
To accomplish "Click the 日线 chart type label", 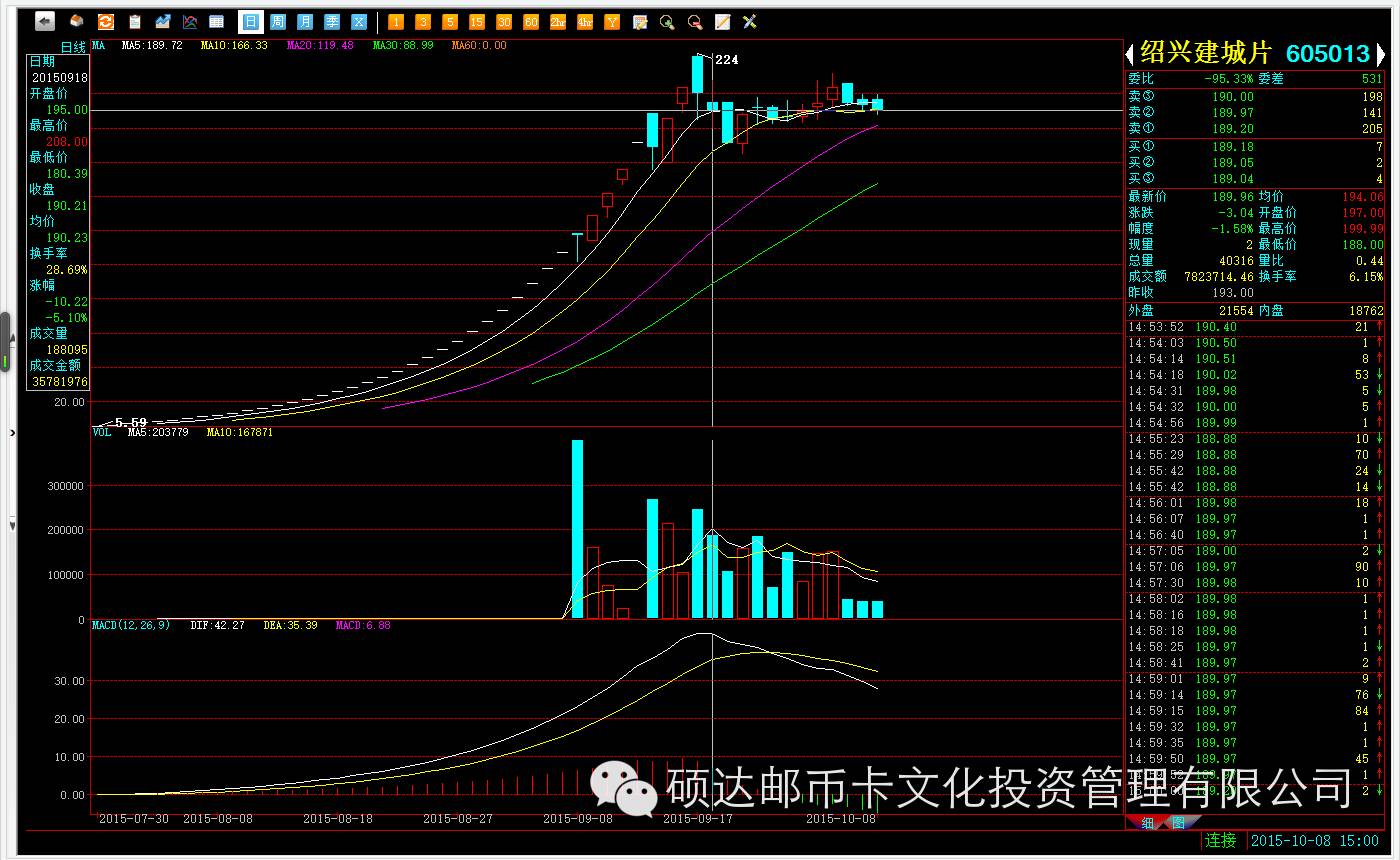I will click(x=73, y=47).
